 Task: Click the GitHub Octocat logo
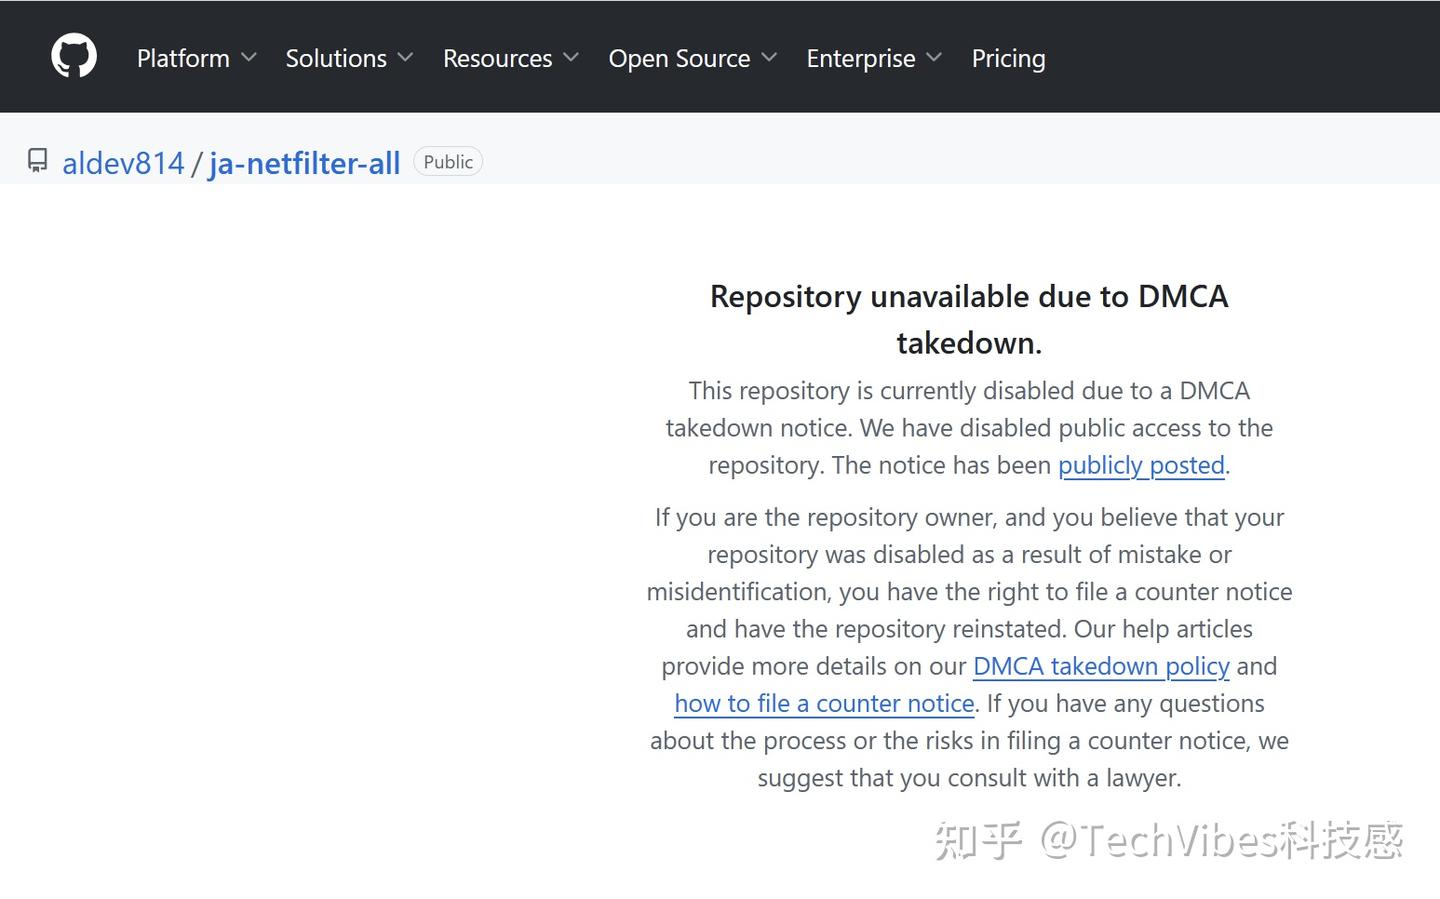point(74,56)
